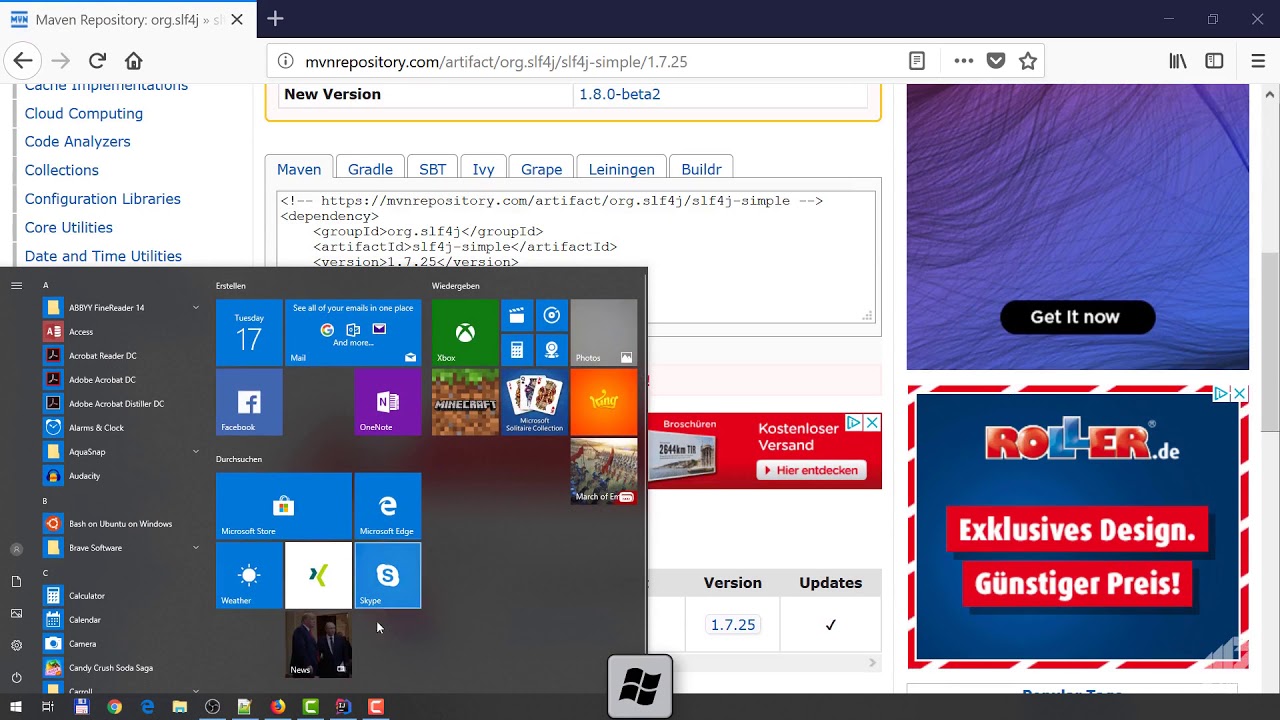The height and width of the screenshot is (720, 1280).
Task: Open the page actions three-dot menu
Action: [963, 61]
